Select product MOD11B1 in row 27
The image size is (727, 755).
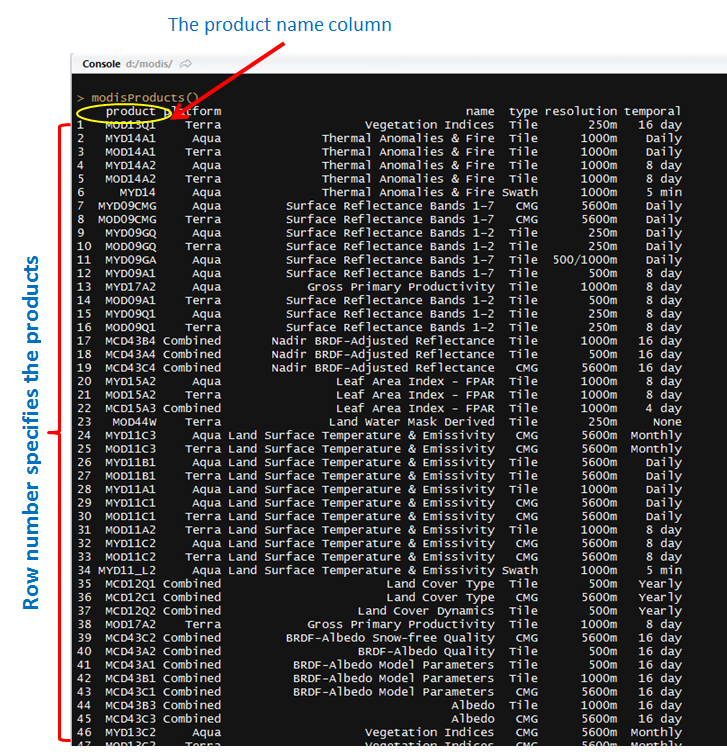(130, 476)
